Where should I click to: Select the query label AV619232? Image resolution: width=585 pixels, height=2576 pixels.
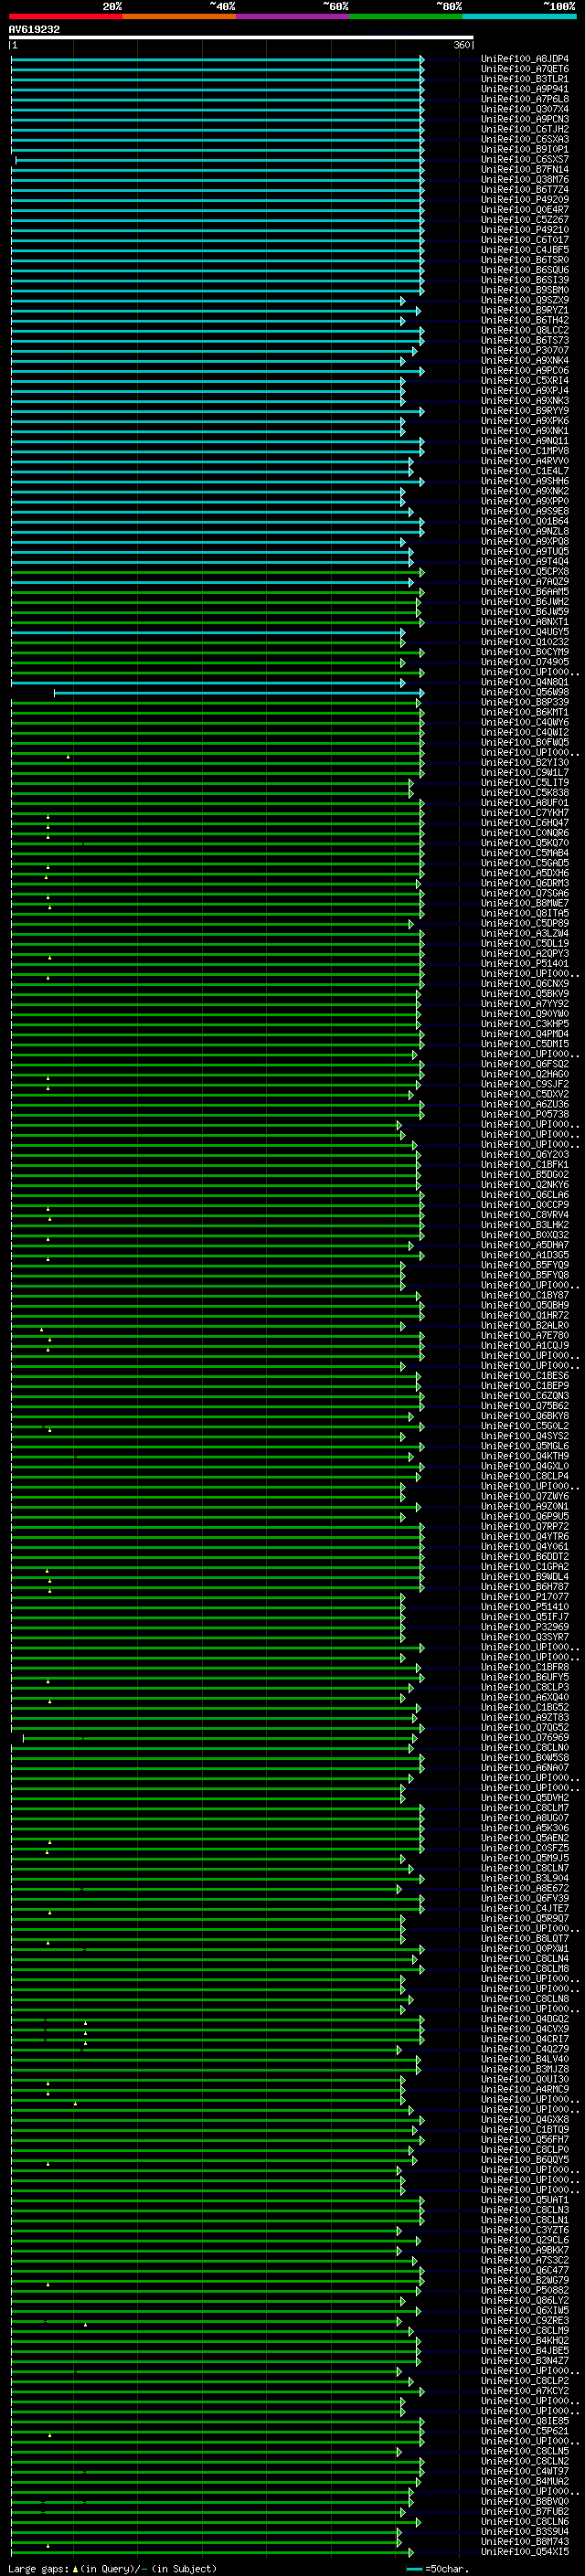tap(34, 29)
